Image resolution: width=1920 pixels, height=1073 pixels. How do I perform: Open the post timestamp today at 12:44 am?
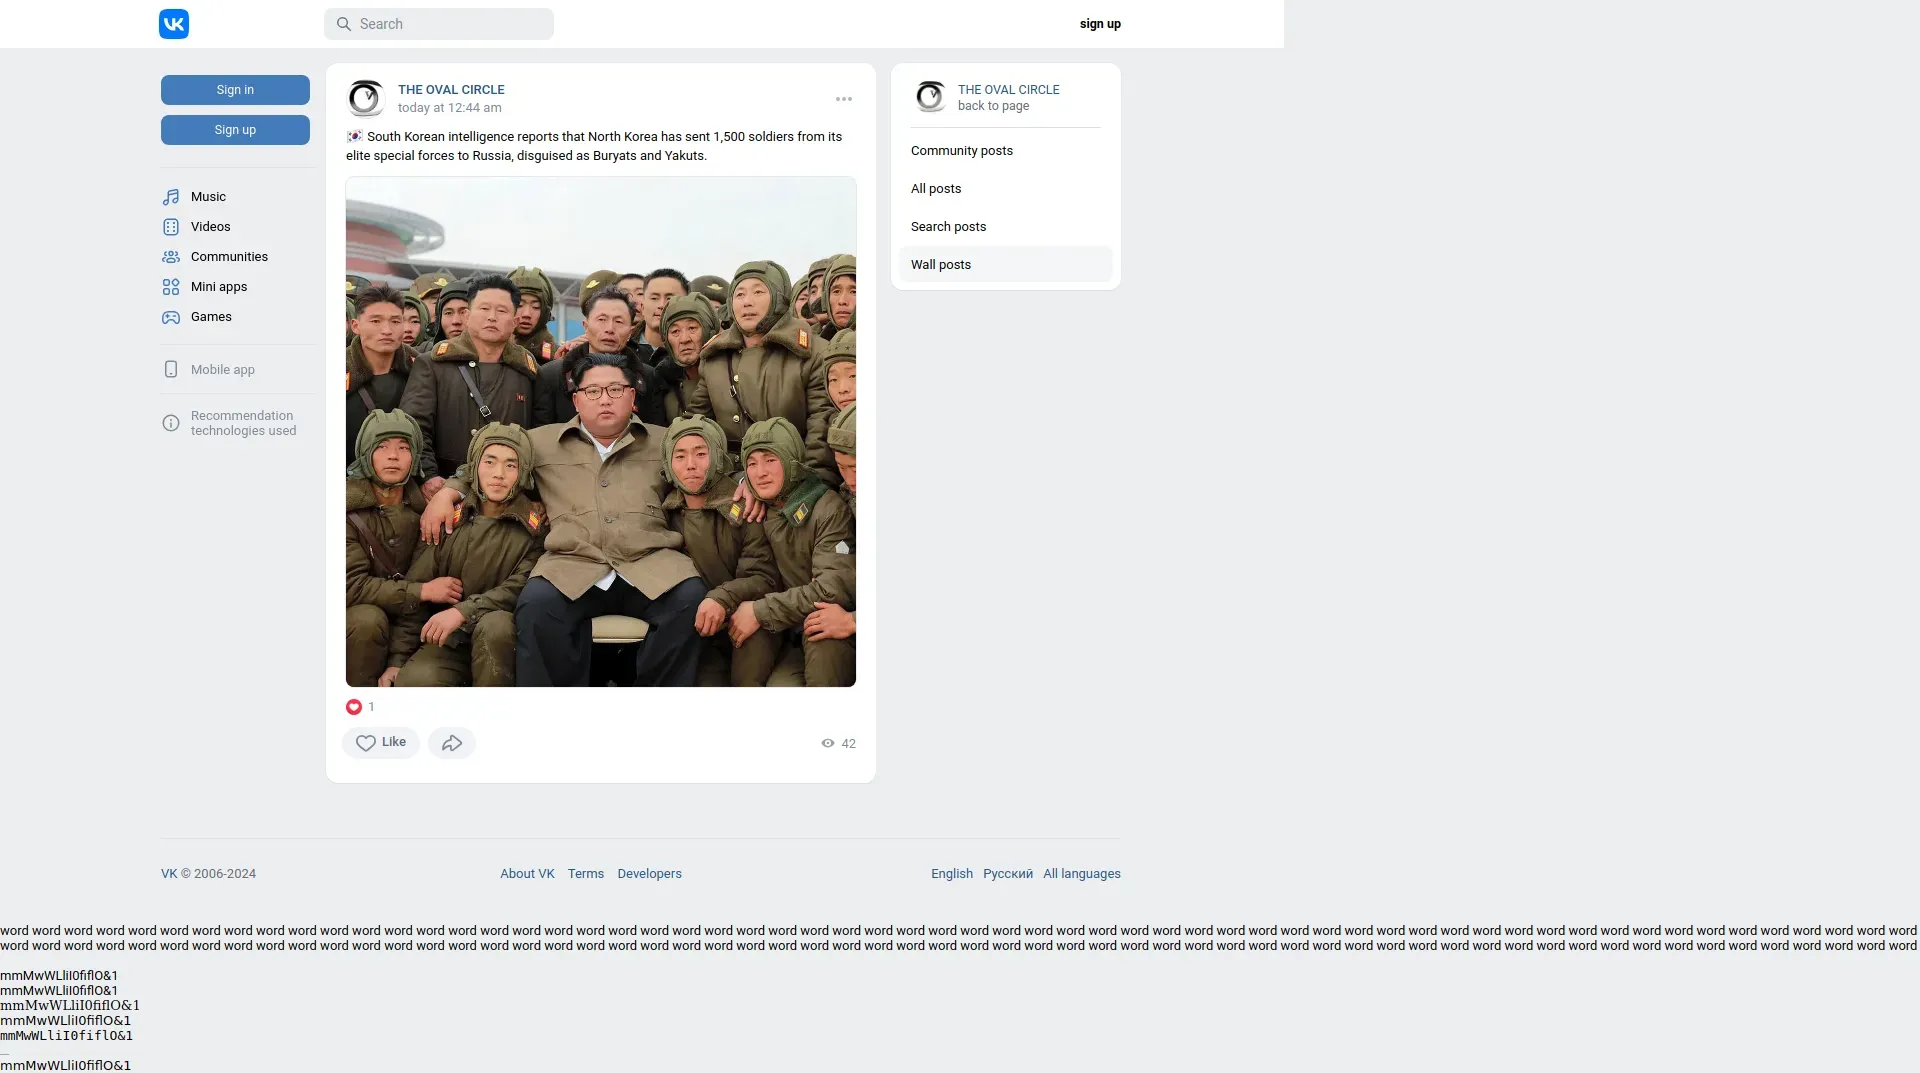point(450,108)
